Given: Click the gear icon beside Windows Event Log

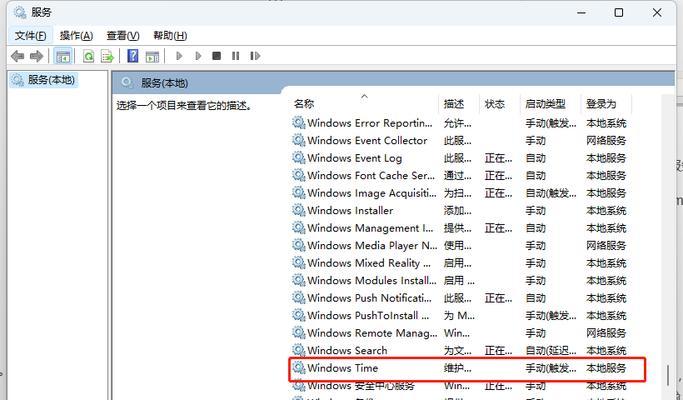Looking at the screenshot, I should coord(298,158).
